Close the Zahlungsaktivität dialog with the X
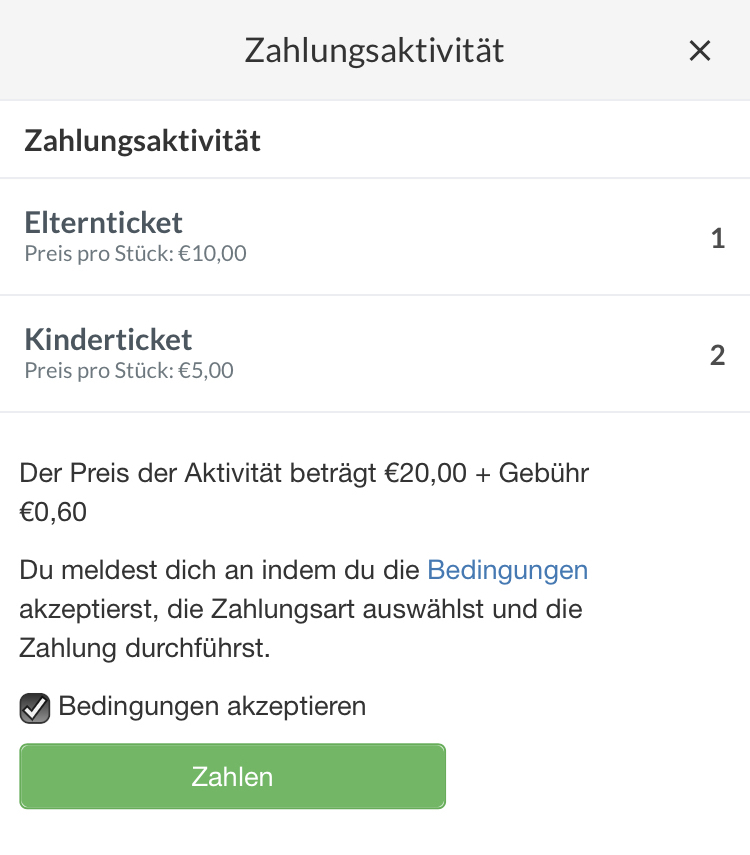 pyautogui.click(x=700, y=51)
